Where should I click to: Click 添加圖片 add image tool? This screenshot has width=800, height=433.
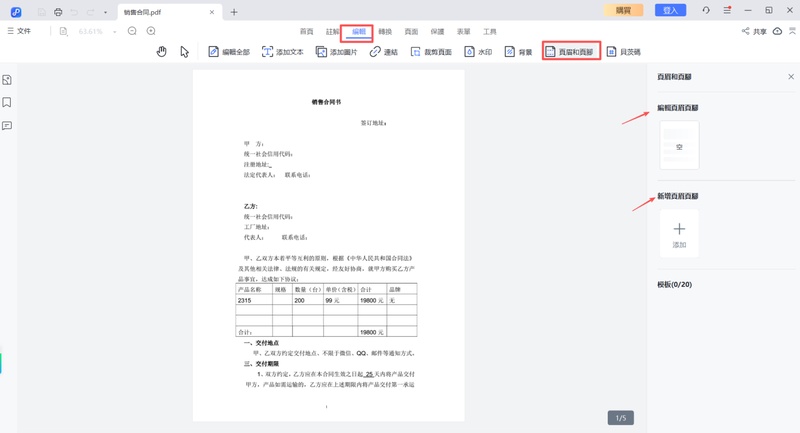(336, 51)
